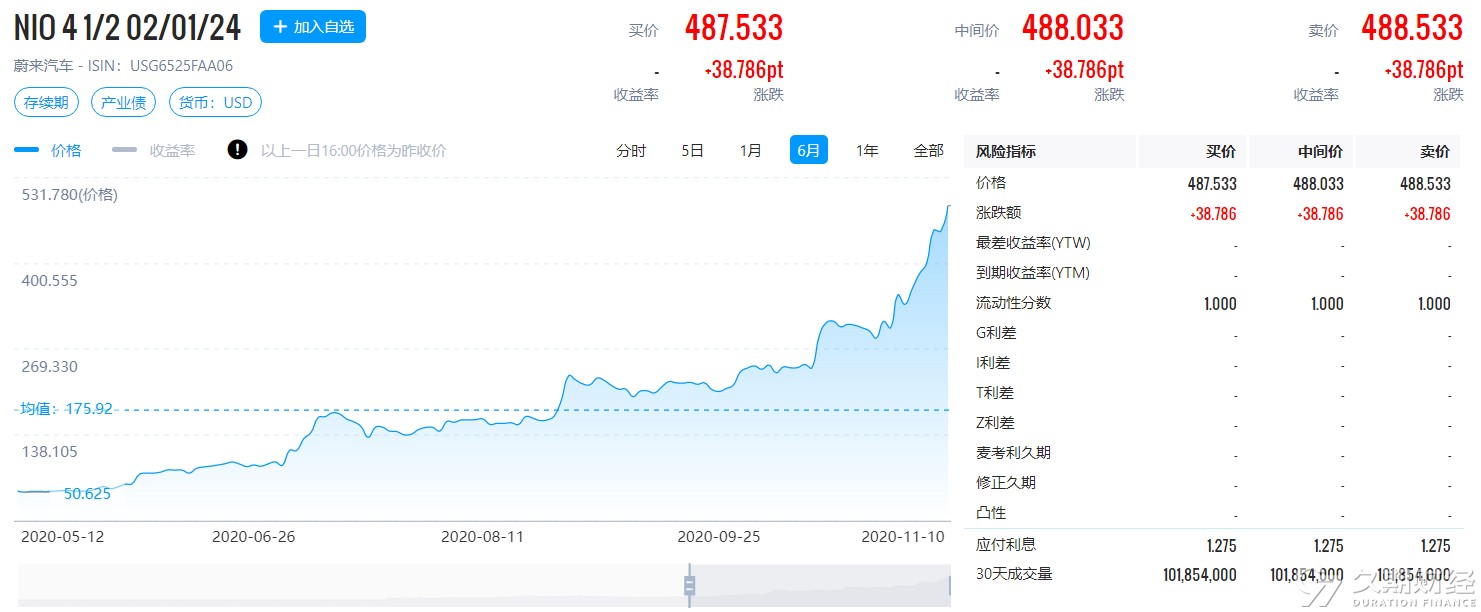Click the black exclamation info icon
The width and height of the screenshot is (1481, 612).
pyautogui.click(x=237, y=150)
